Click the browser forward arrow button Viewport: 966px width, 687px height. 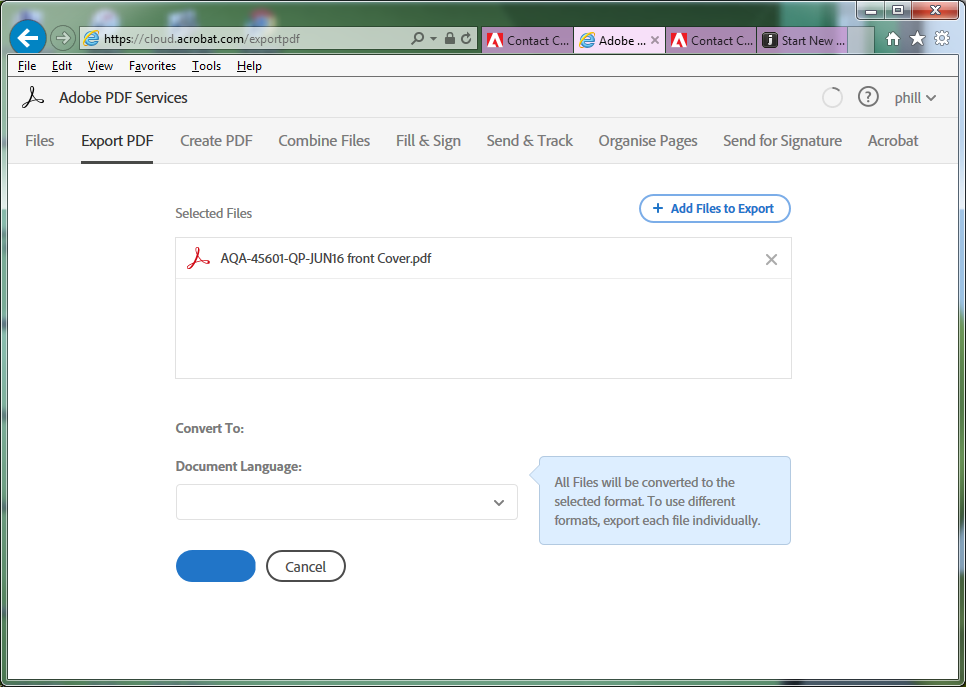[62, 38]
